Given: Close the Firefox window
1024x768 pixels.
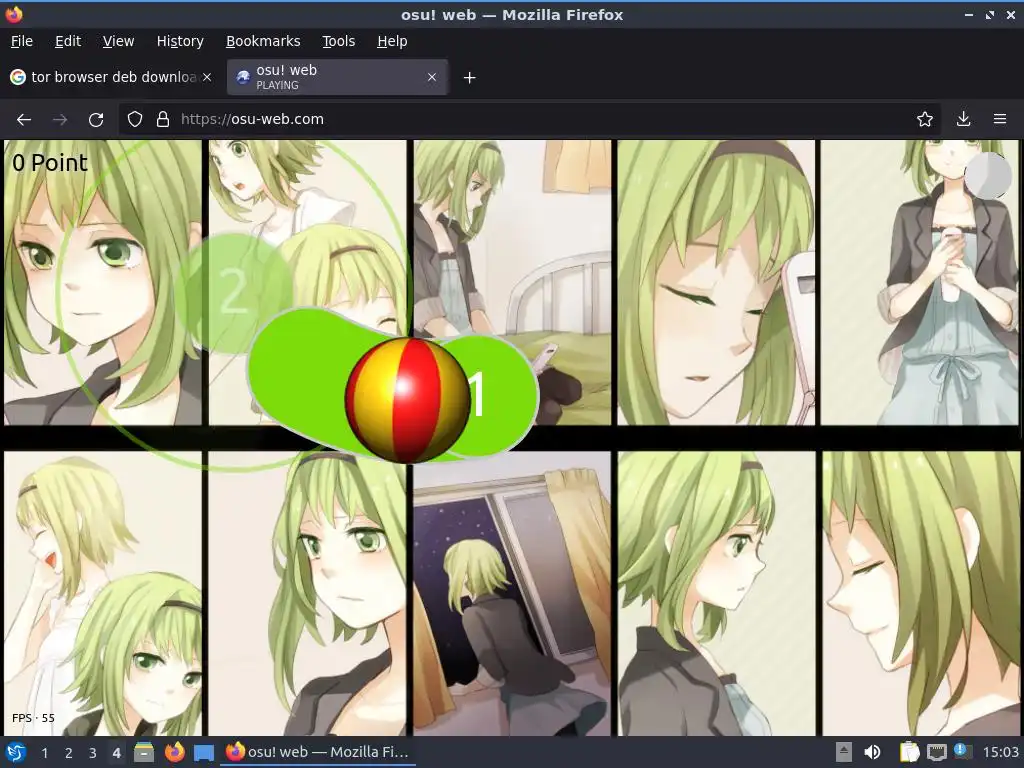Looking at the screenshot, I should pos(1010,14).
